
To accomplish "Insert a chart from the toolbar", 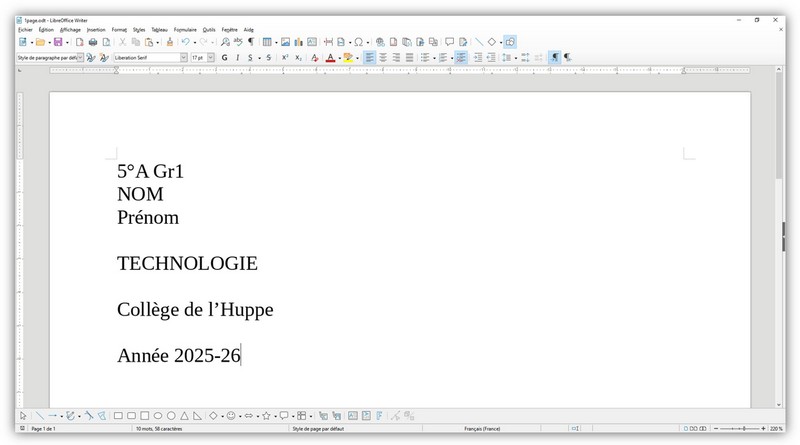I will (x=298, y=42).
